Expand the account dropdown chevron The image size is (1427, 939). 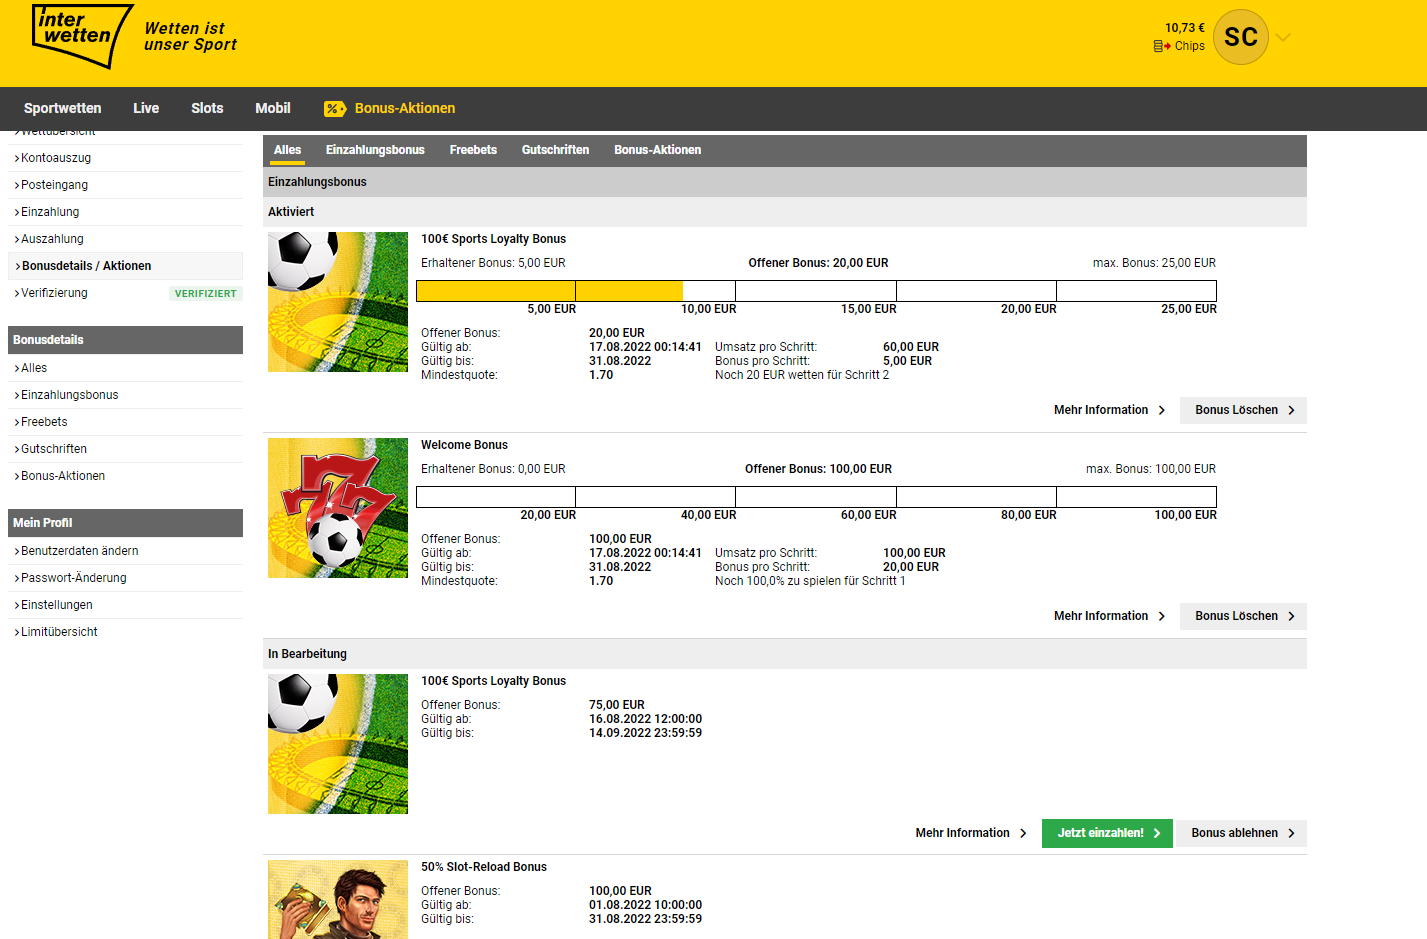click(x=1283, y=38)
